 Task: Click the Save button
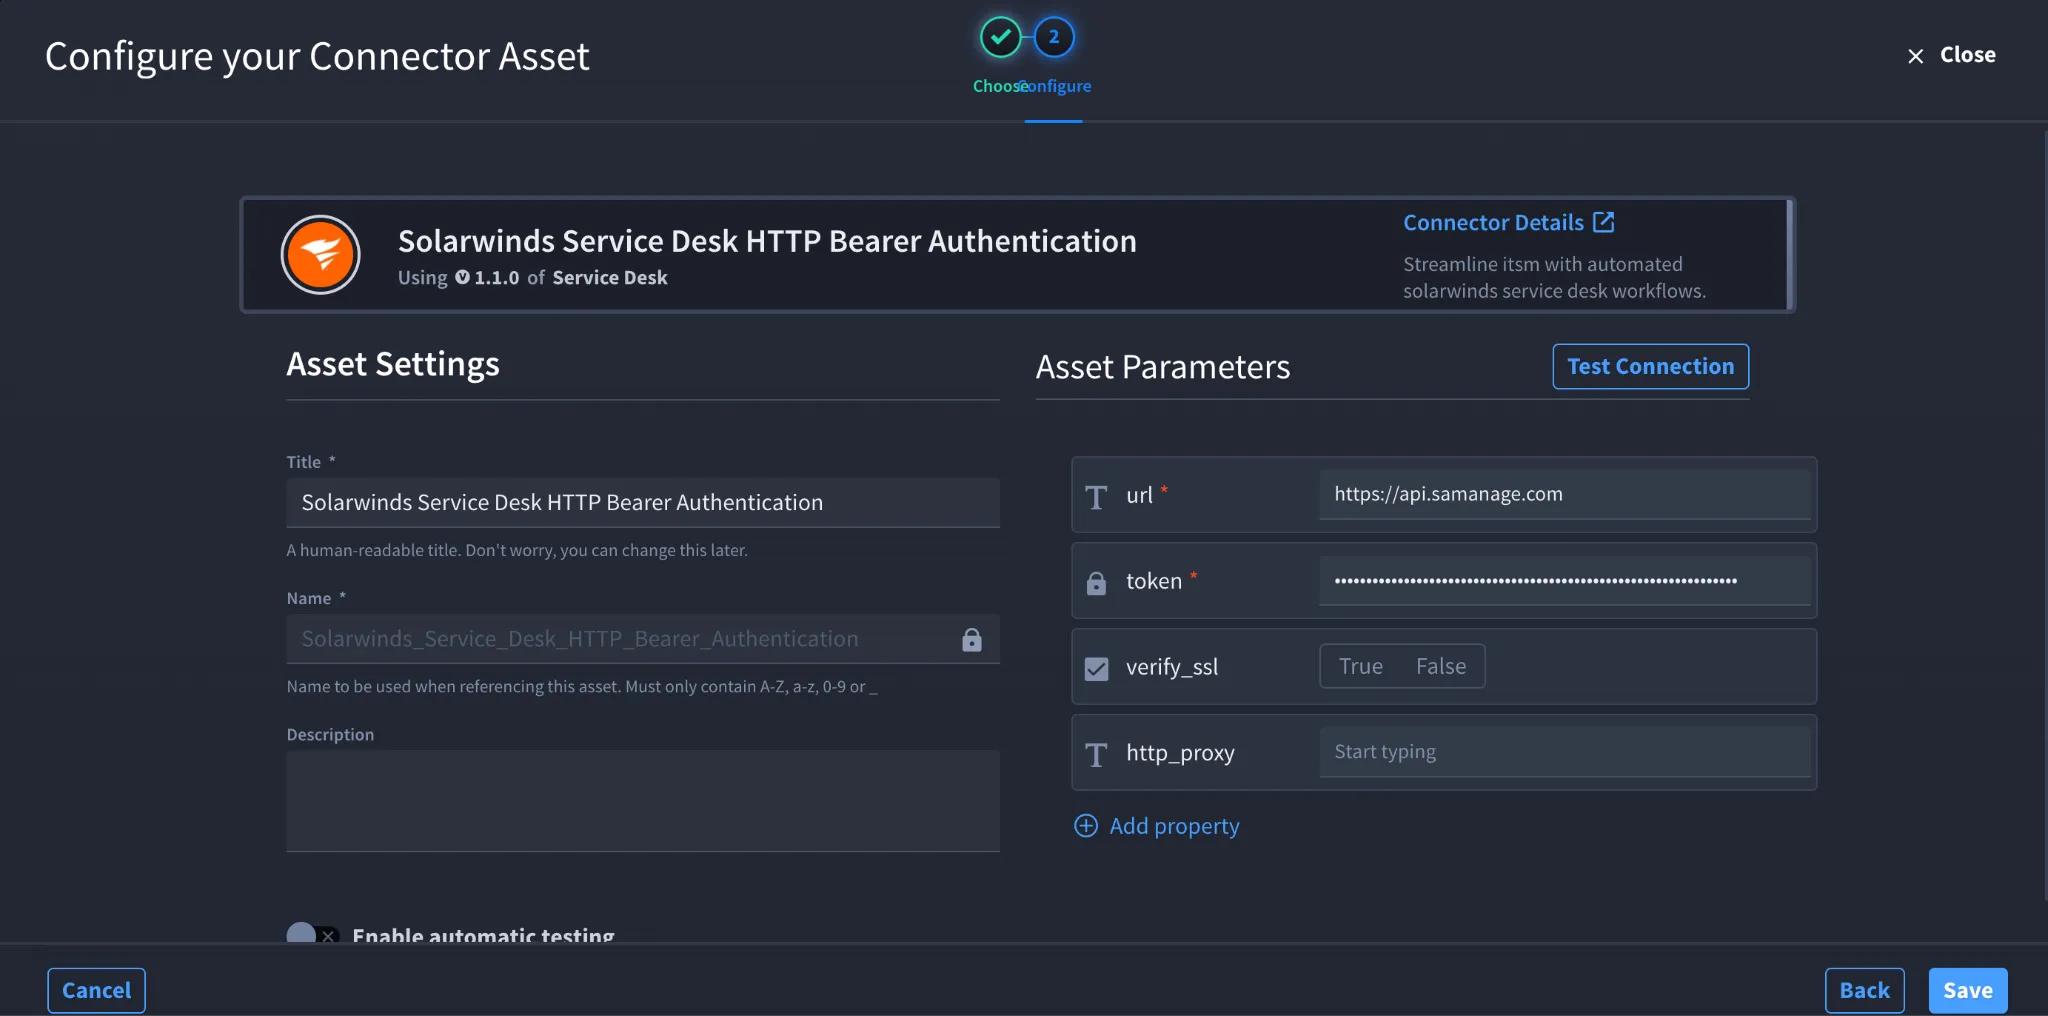click(1967, 990)
